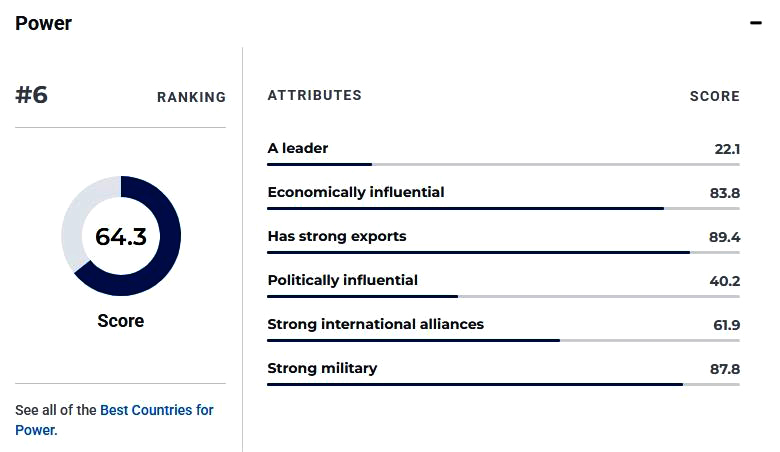Click the 87.8 military score value
780x452 pixels.
tap(724, 369)
